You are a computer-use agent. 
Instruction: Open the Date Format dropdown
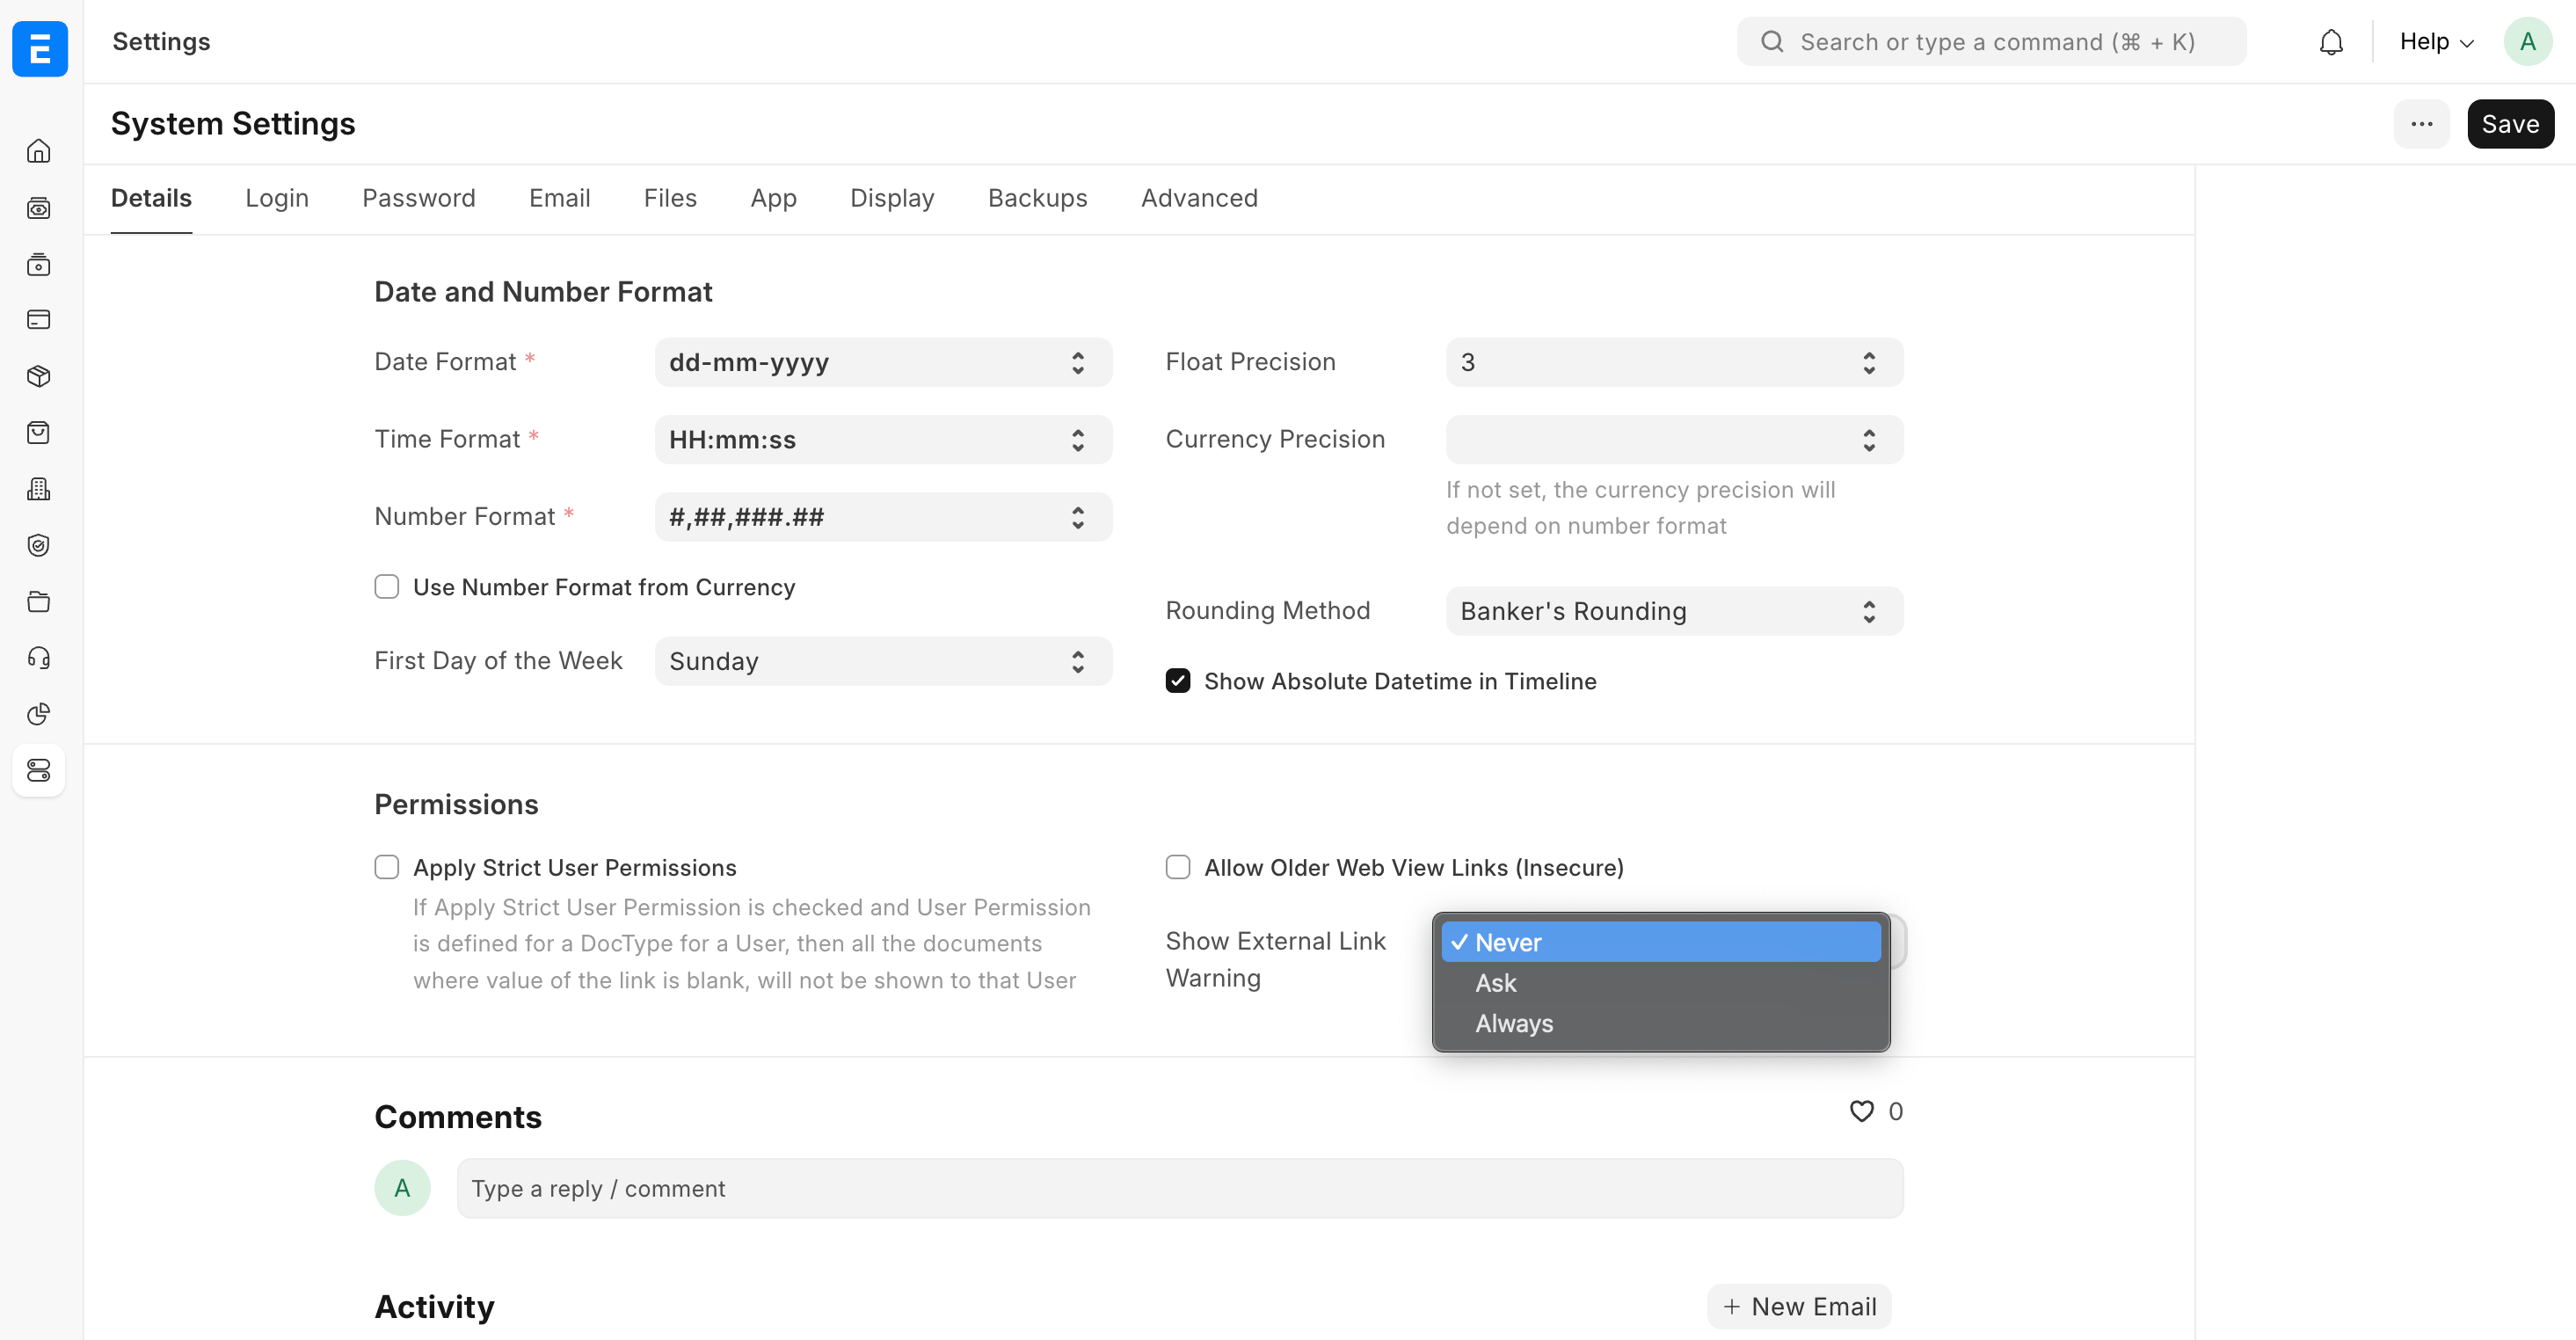(883, 362)
